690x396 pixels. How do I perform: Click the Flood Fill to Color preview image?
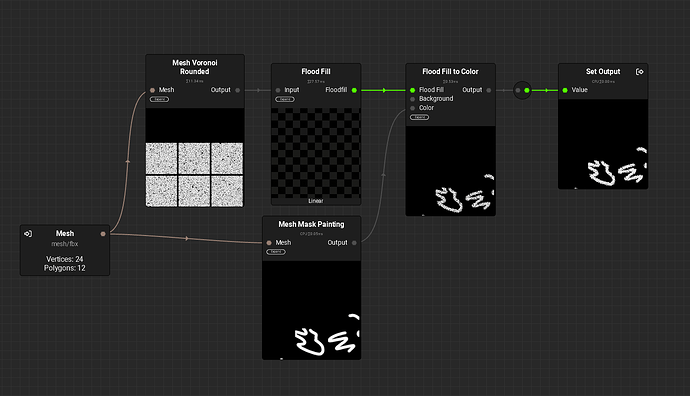click(x=451, y=171)
